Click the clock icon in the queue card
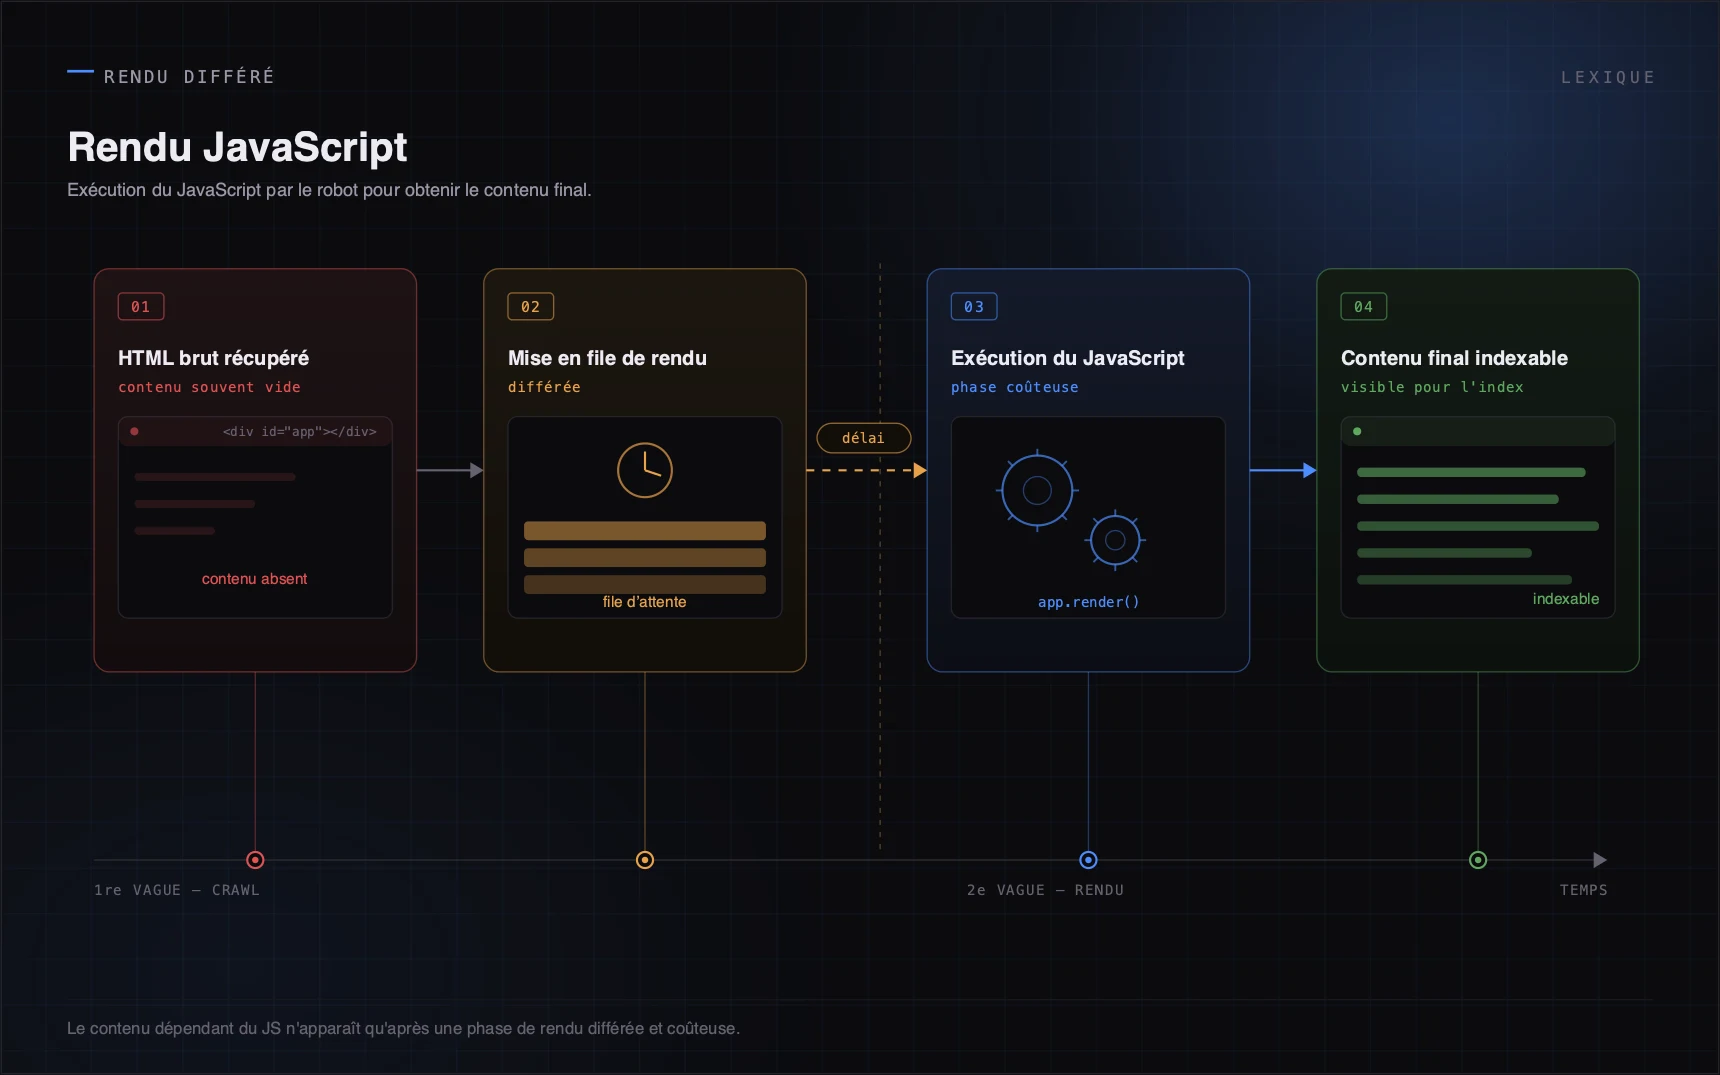This screenshot has height=1075, width=1720. click(645, 470)
